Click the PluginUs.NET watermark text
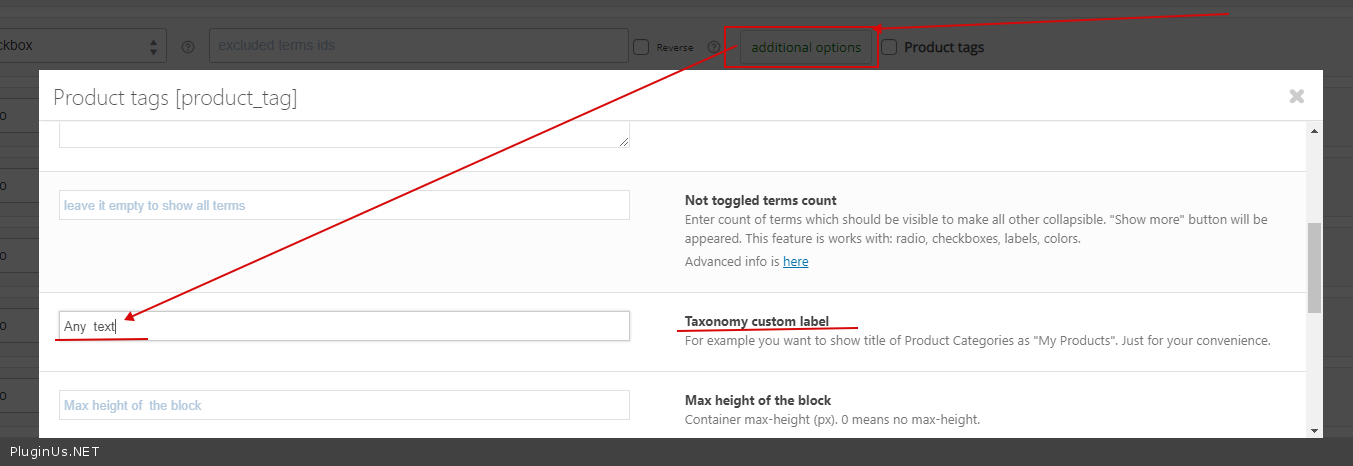Viewport: 1353px width, 466px height. [x=54, y=452]
